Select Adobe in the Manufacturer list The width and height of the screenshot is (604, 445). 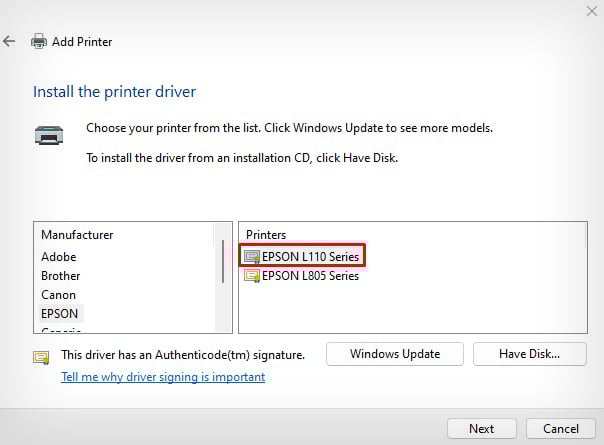[59, 257]
